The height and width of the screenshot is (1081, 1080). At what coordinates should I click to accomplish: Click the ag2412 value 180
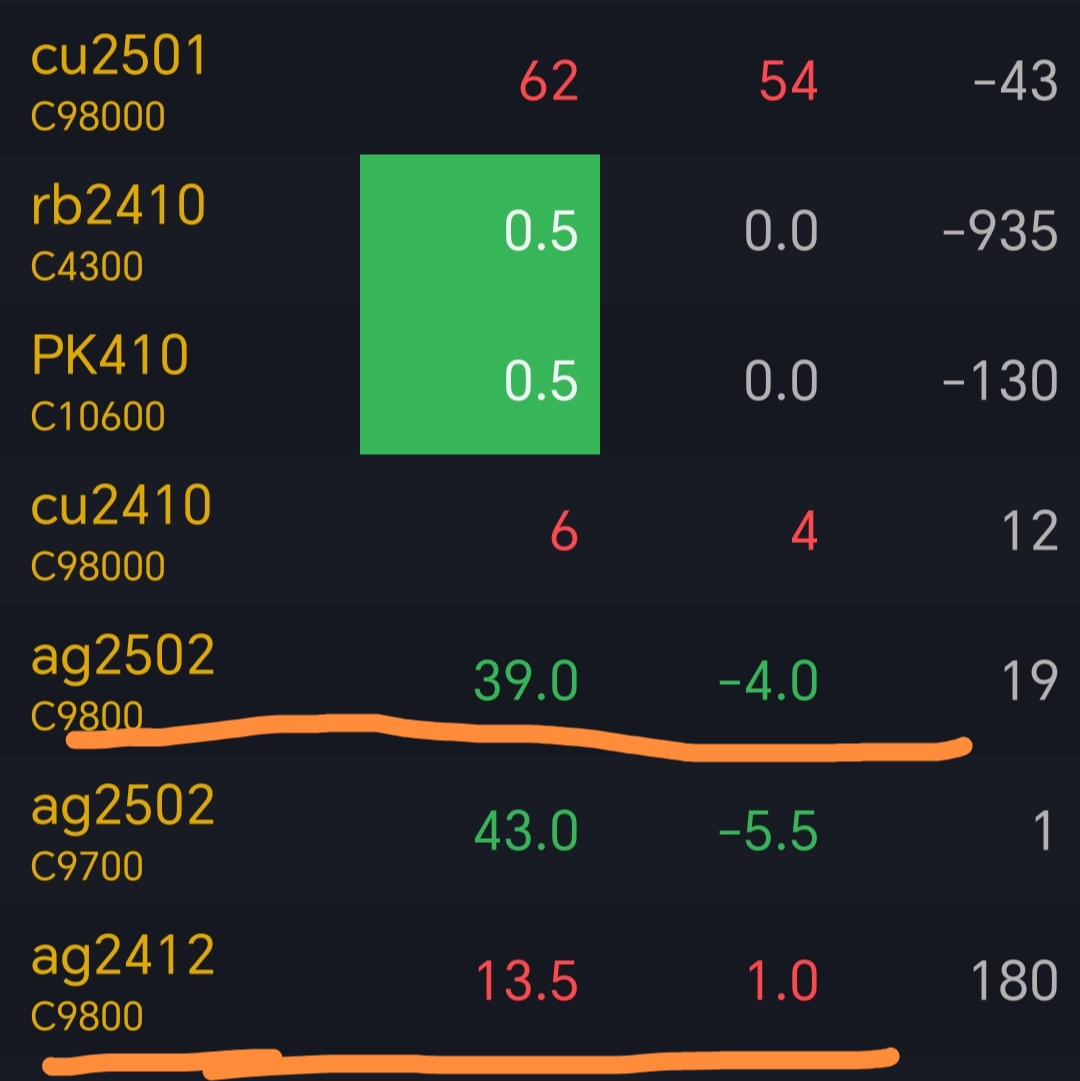click(1014, 982)
